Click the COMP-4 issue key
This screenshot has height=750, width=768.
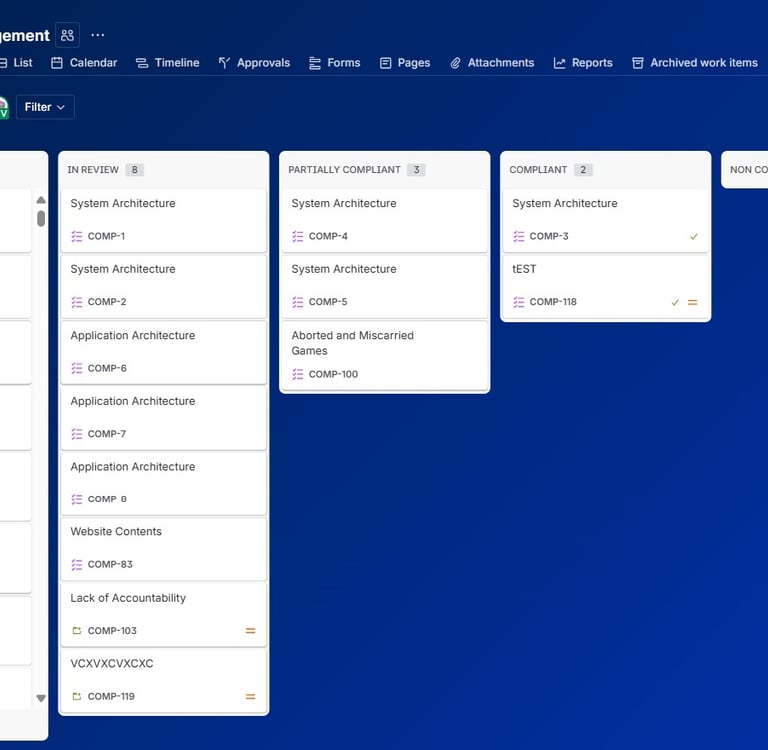pyautogui.click(x=328, y=236)
